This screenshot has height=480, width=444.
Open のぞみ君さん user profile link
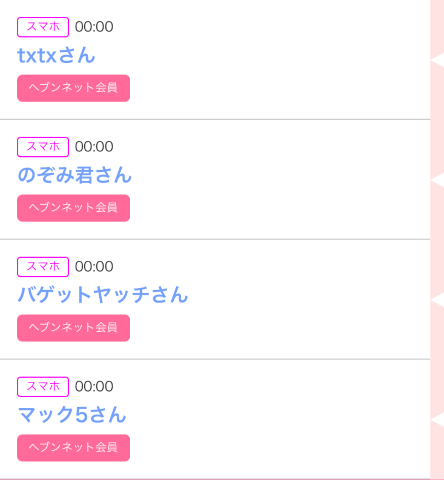click(75, 175)
